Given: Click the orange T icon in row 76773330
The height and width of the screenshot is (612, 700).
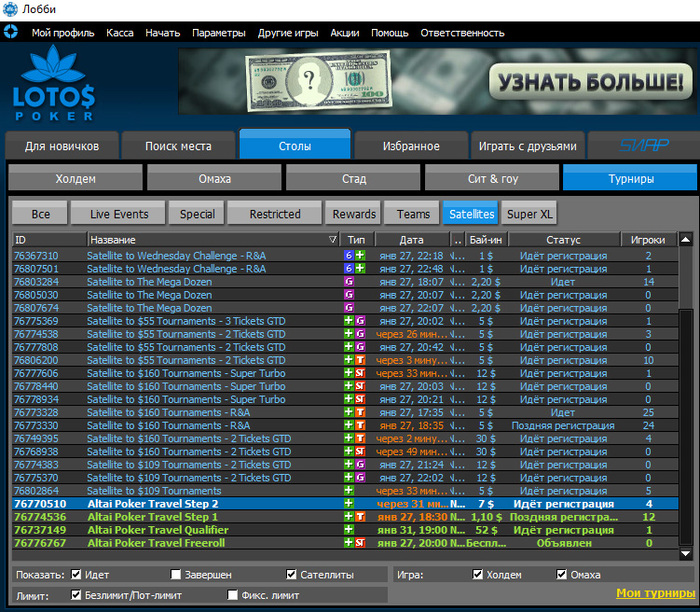Looking at the screenshot, I should (x=360, y=425).
